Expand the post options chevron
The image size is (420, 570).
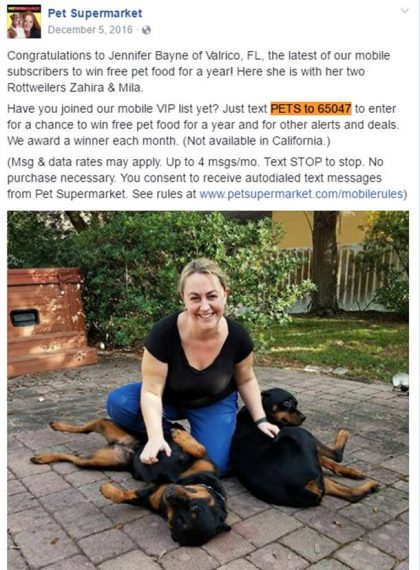[x=404, y=11]
